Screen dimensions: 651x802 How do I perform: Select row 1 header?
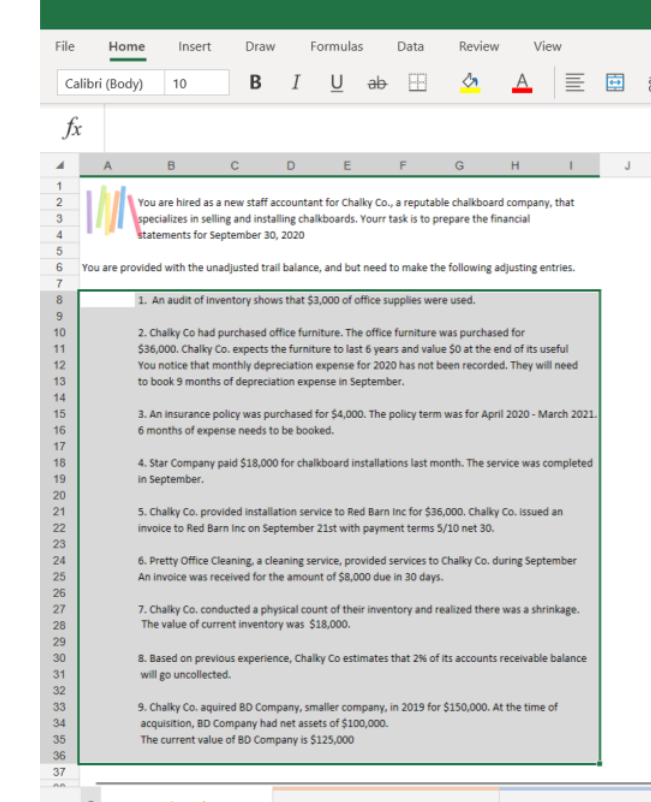tap(59, 186)
